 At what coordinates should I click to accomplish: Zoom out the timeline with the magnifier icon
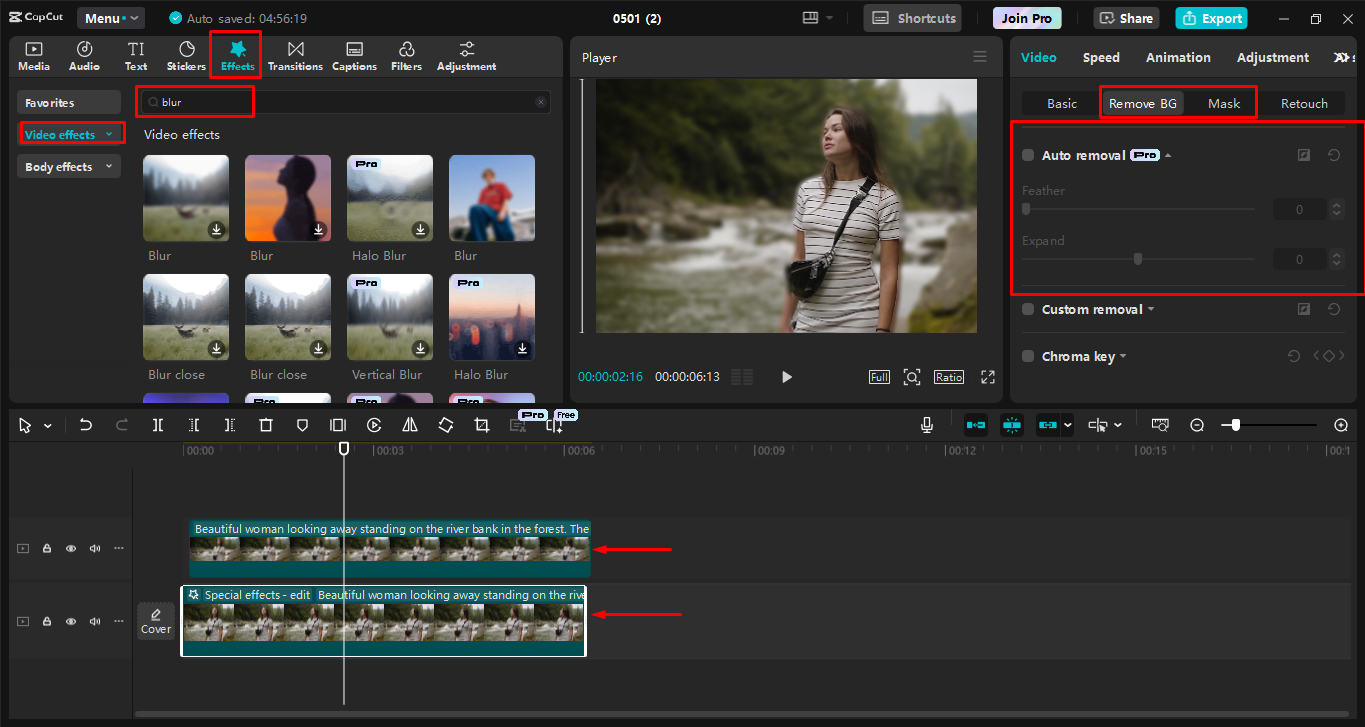coord(1197,424)
